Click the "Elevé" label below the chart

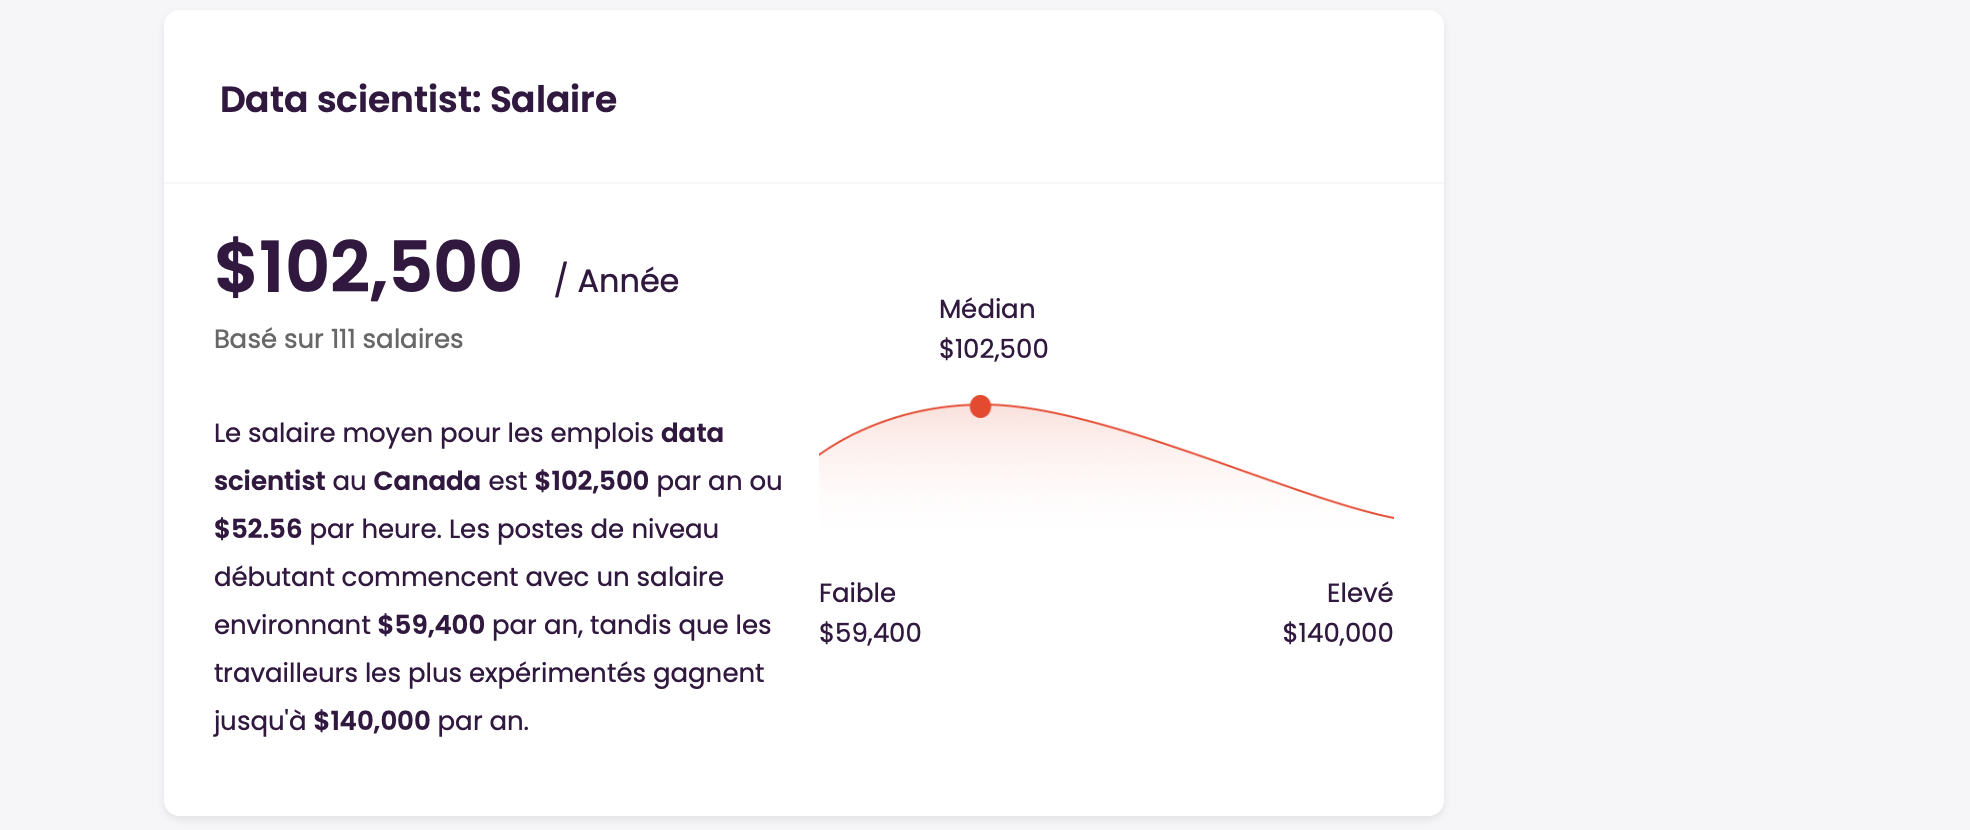point(1359,593)
